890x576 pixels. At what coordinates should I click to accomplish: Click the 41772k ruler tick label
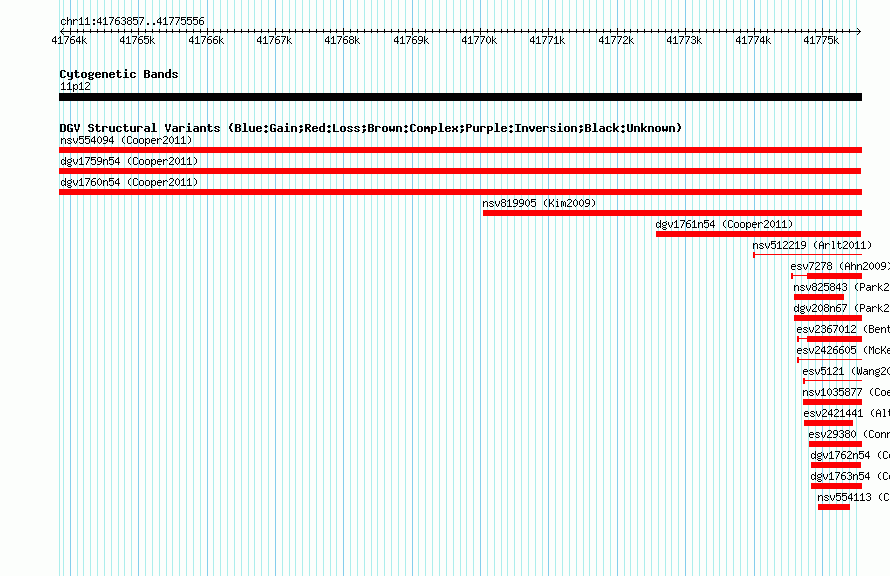(616, 40)
